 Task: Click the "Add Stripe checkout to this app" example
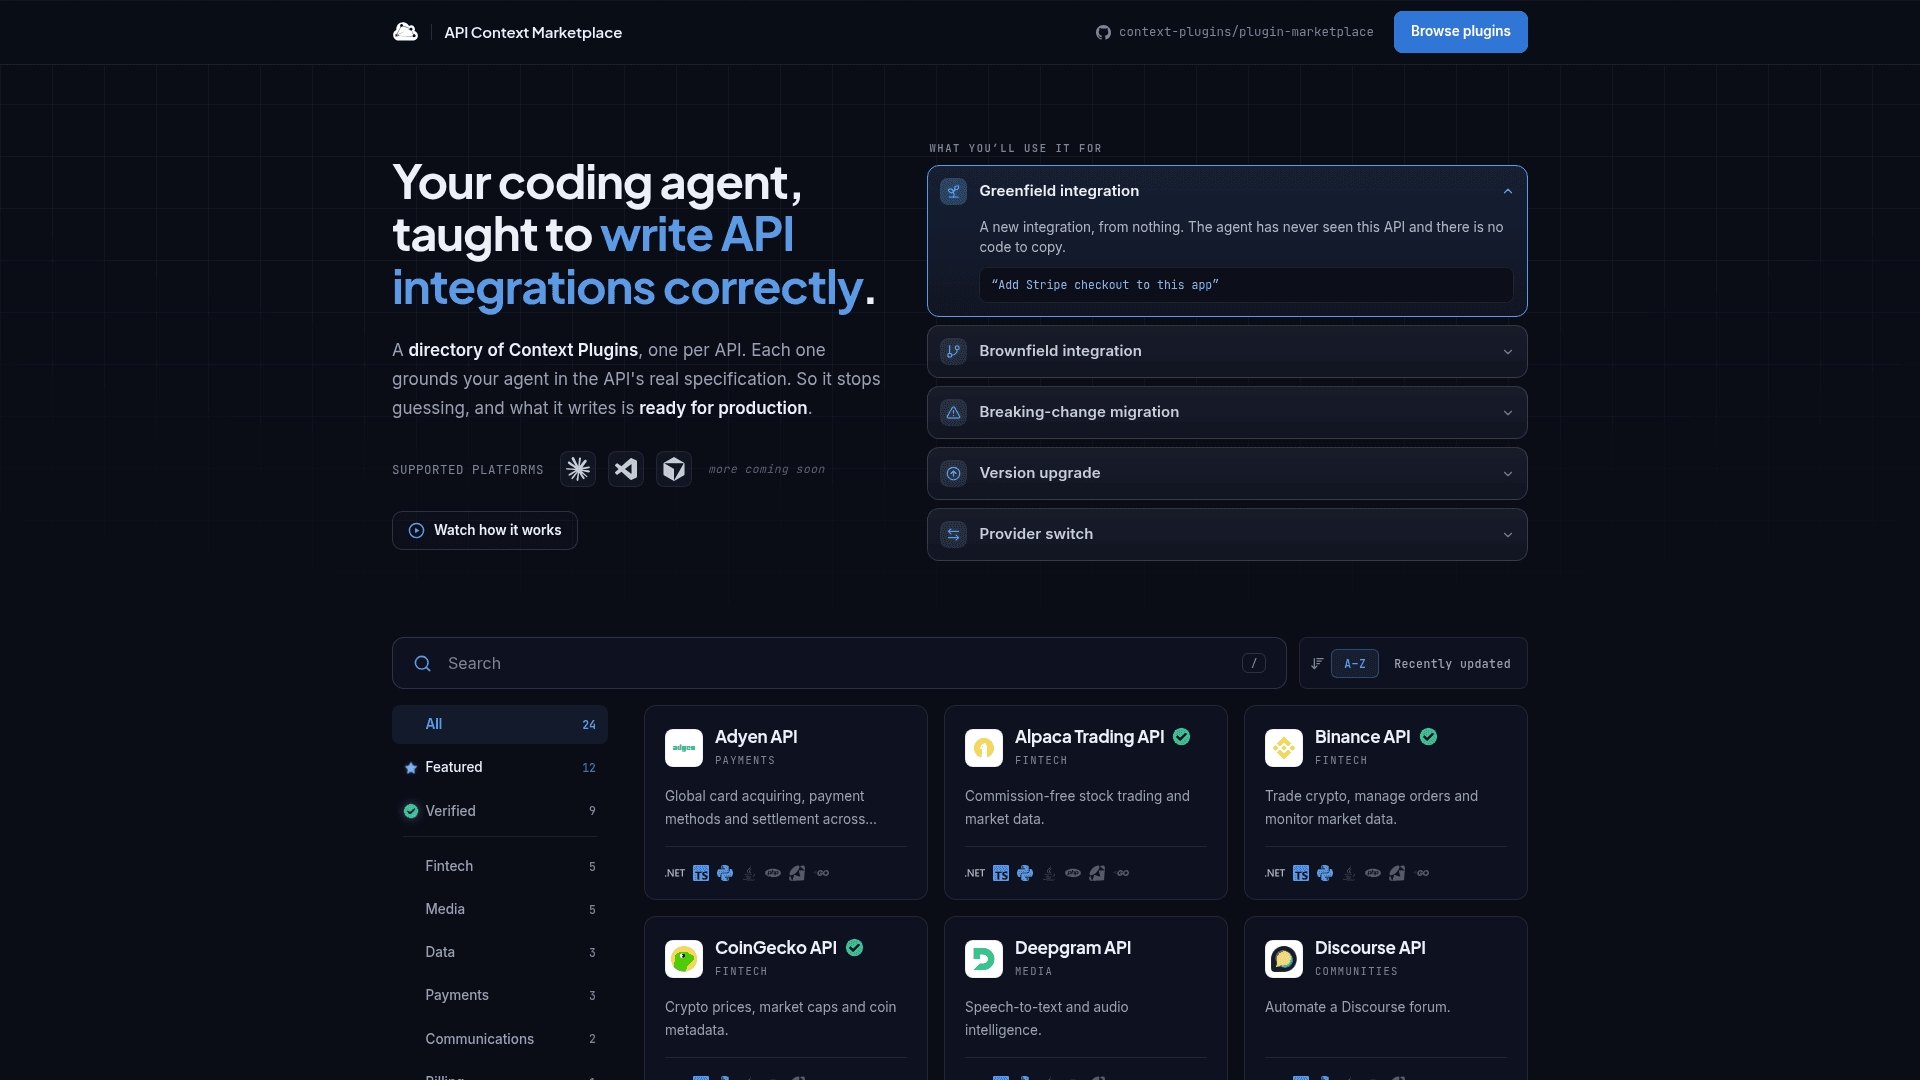(x=1246, y=285)
